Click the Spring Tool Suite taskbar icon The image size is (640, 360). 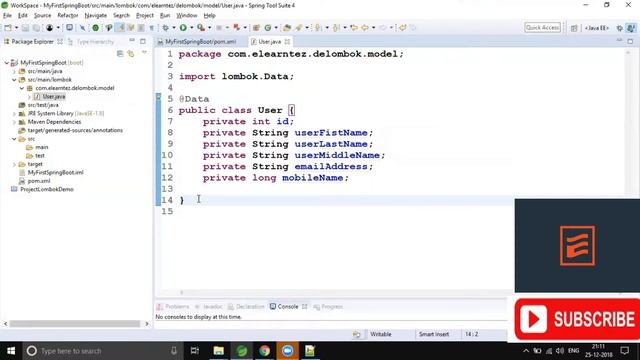click(x=242, y=351)
